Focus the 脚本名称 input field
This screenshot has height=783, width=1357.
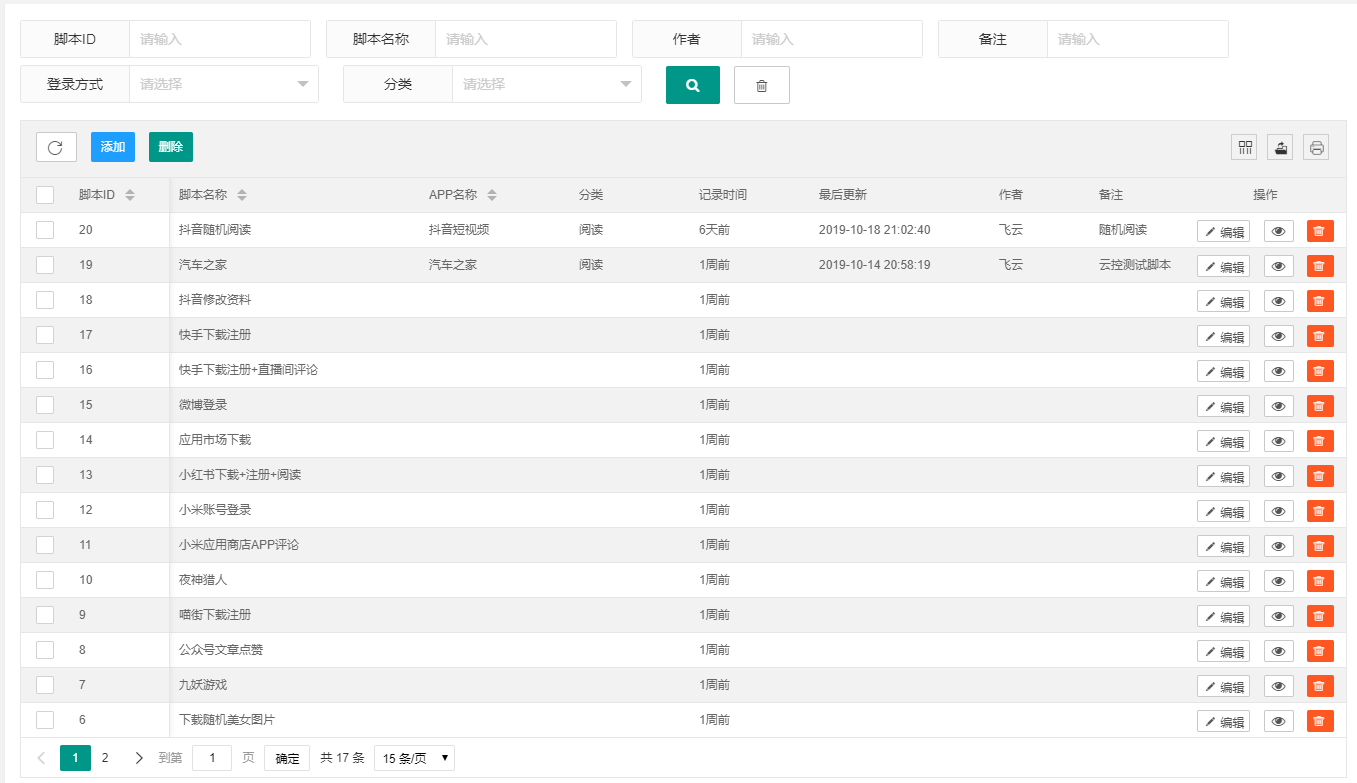526,39
